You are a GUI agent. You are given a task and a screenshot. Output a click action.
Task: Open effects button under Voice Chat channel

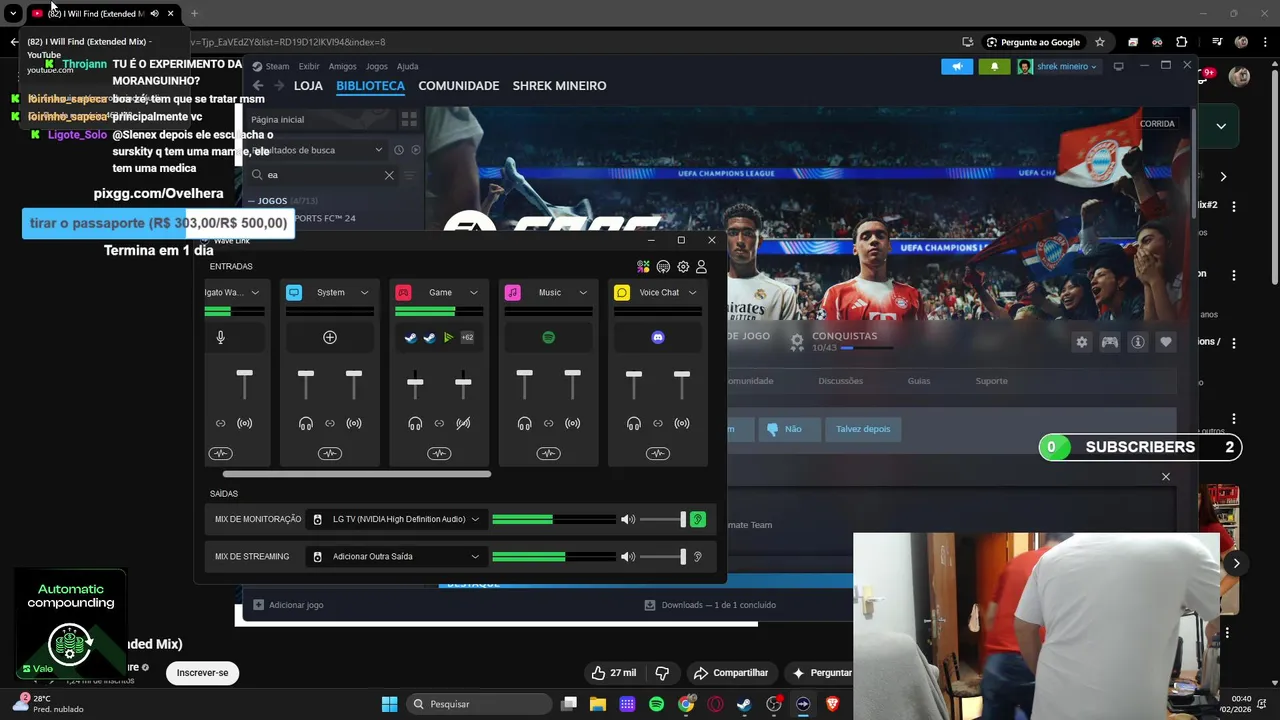coord(658,454)
